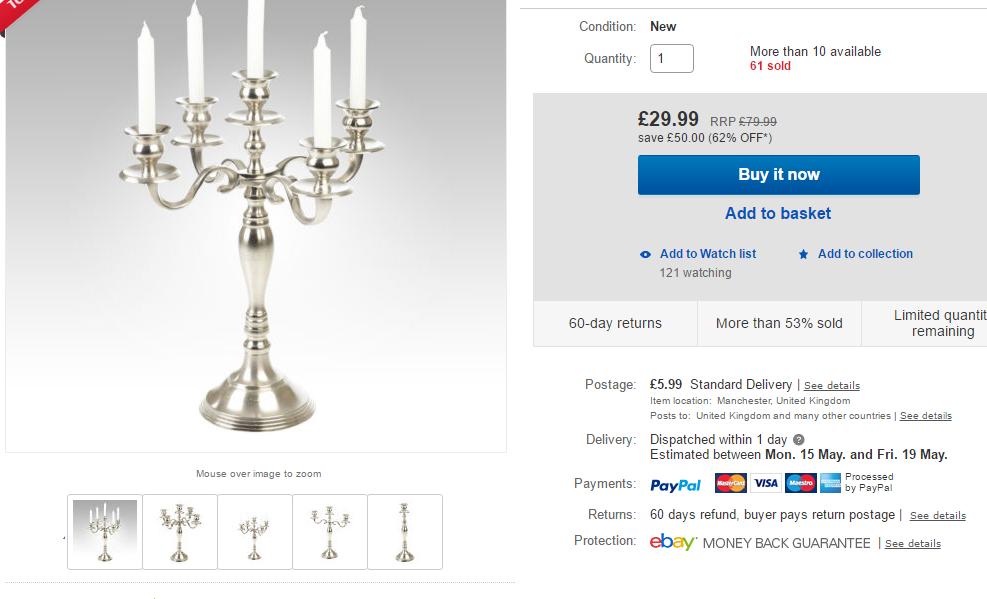987x599 pixels.
Task: Click Add to basket
Action: coord(778,213)
